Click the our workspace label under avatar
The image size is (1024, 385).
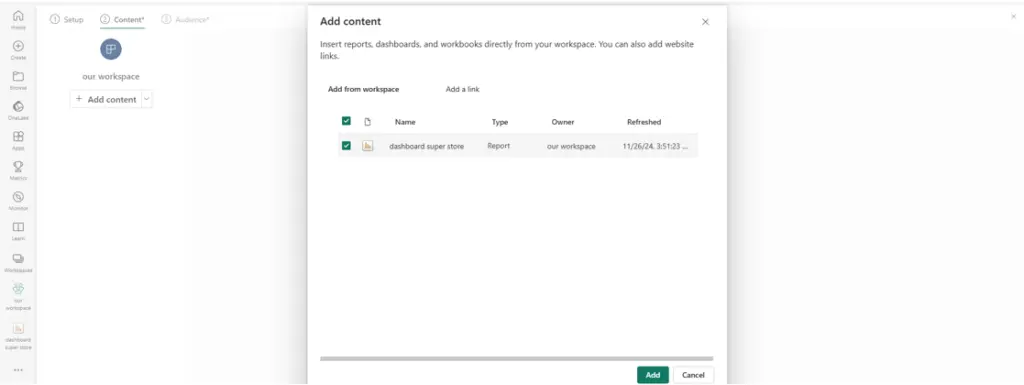[x=111, y=76]
